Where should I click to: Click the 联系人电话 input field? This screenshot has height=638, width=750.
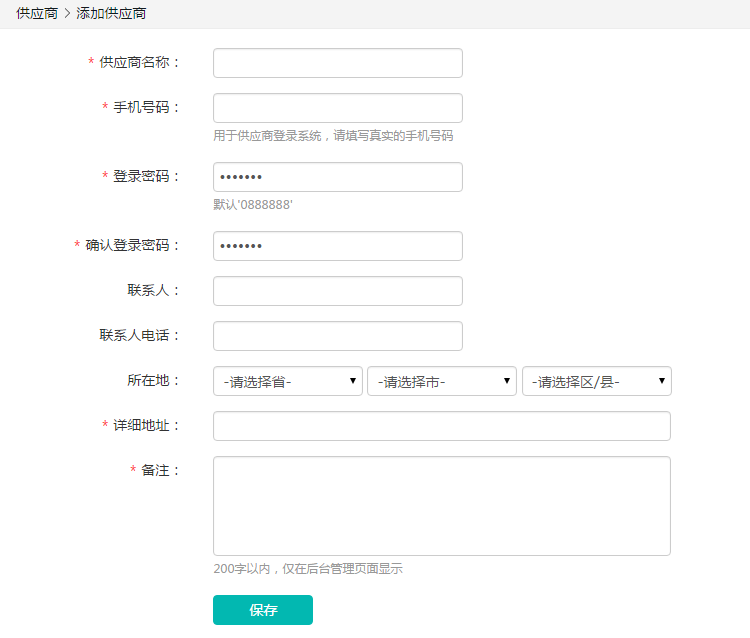click(337, 336)
